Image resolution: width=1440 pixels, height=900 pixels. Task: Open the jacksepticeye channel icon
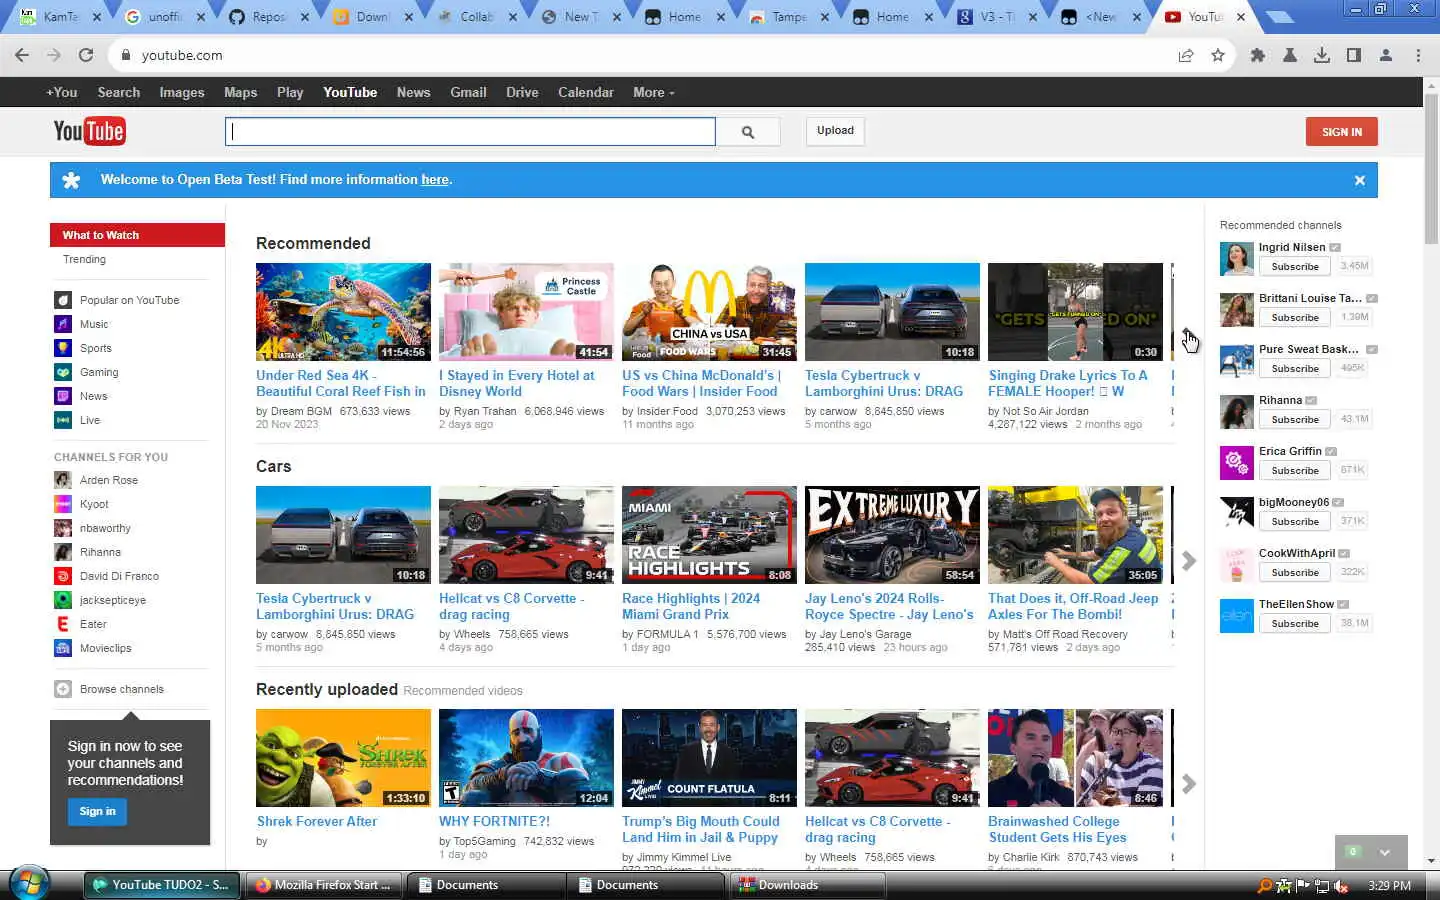63,600
